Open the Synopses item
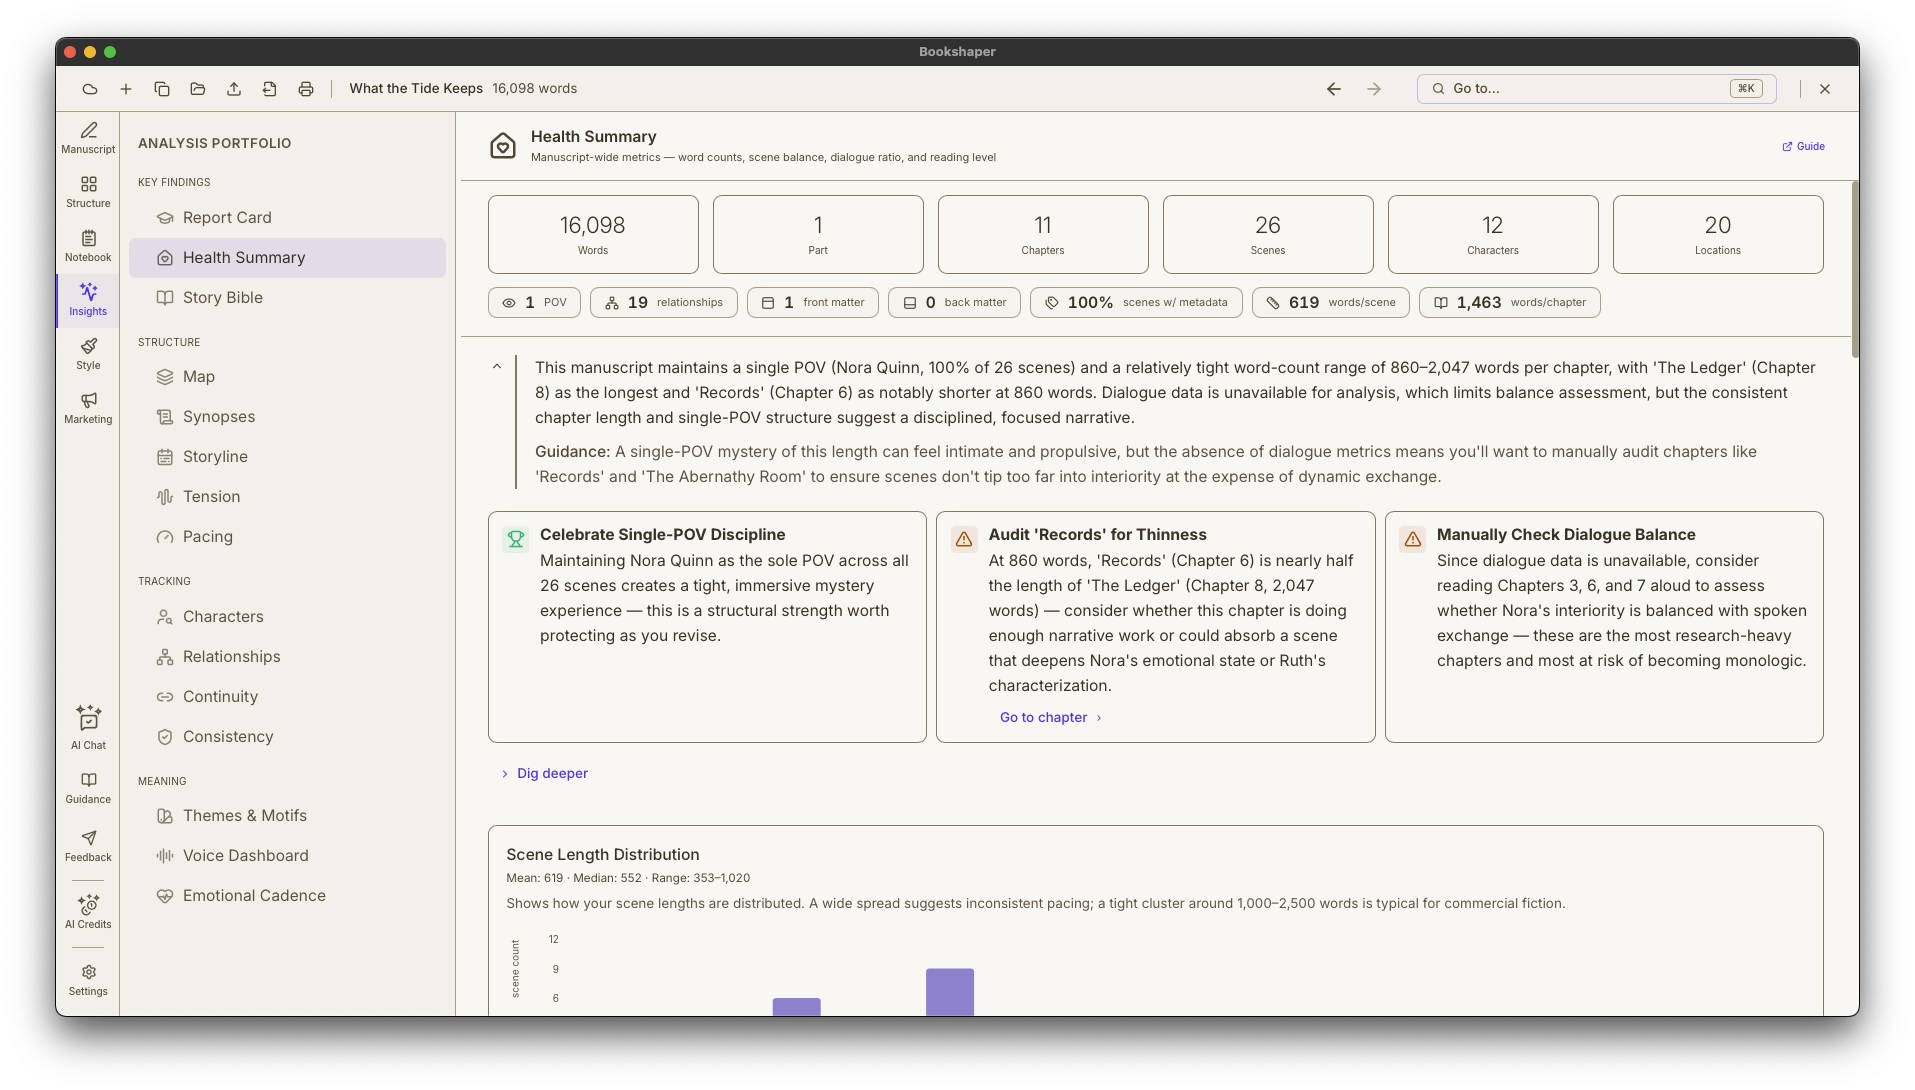Image resolution: width=1915 pixels, height=1090 pixels. 287,417
